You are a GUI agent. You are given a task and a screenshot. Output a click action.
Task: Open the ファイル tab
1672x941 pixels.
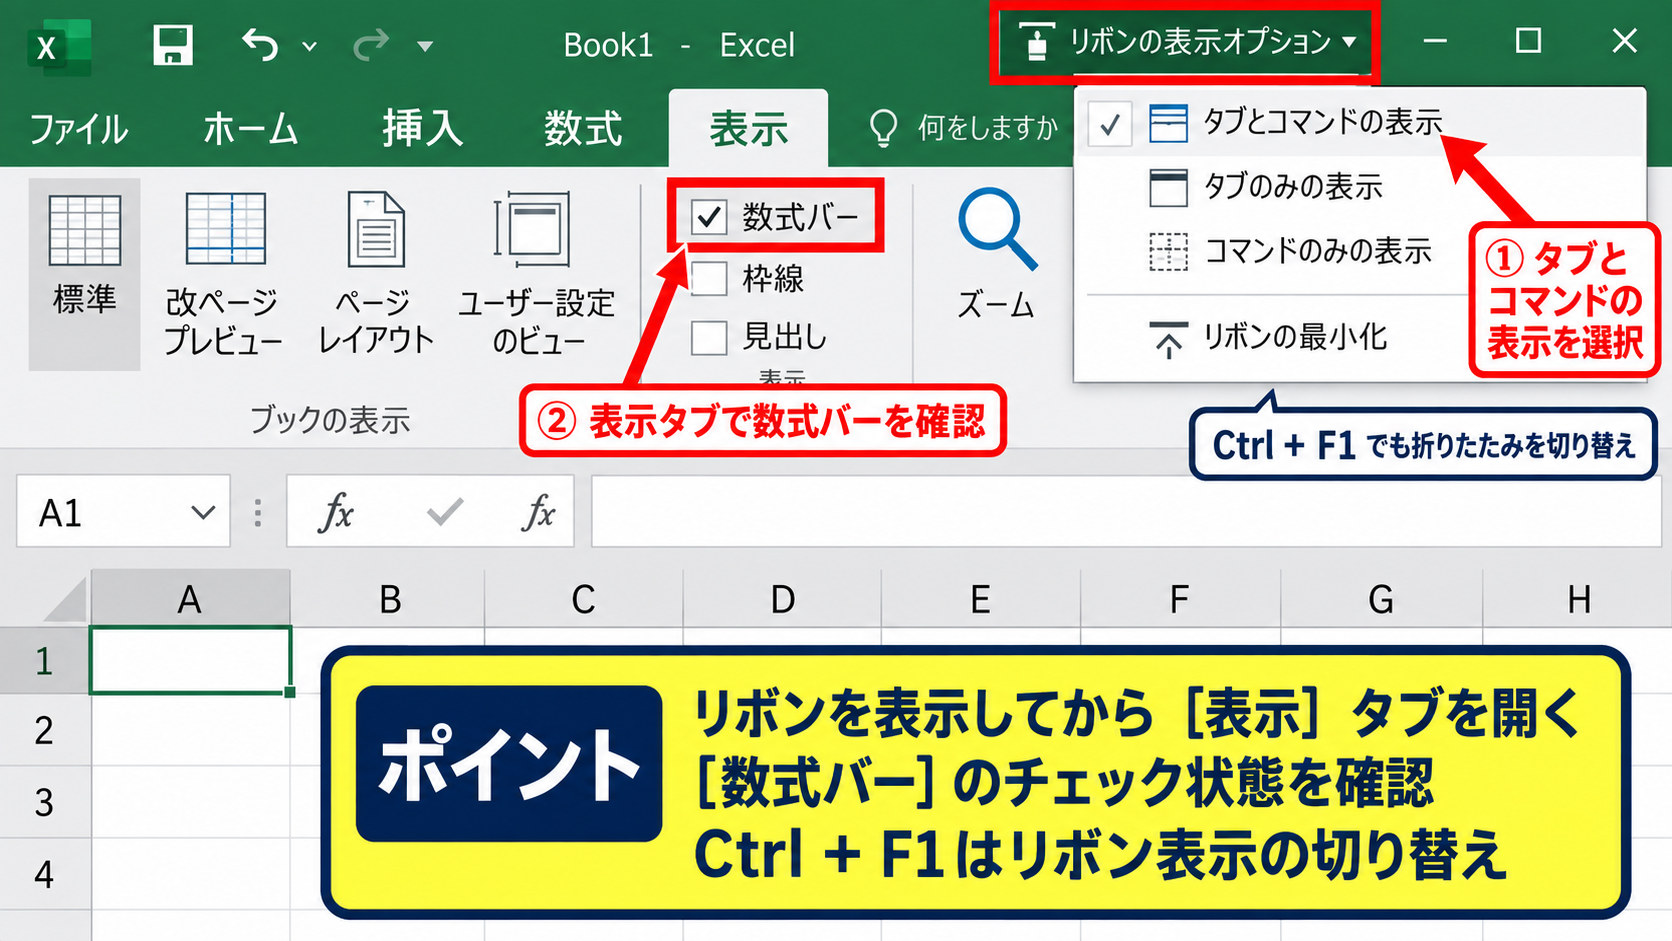(x=78, y=128)
